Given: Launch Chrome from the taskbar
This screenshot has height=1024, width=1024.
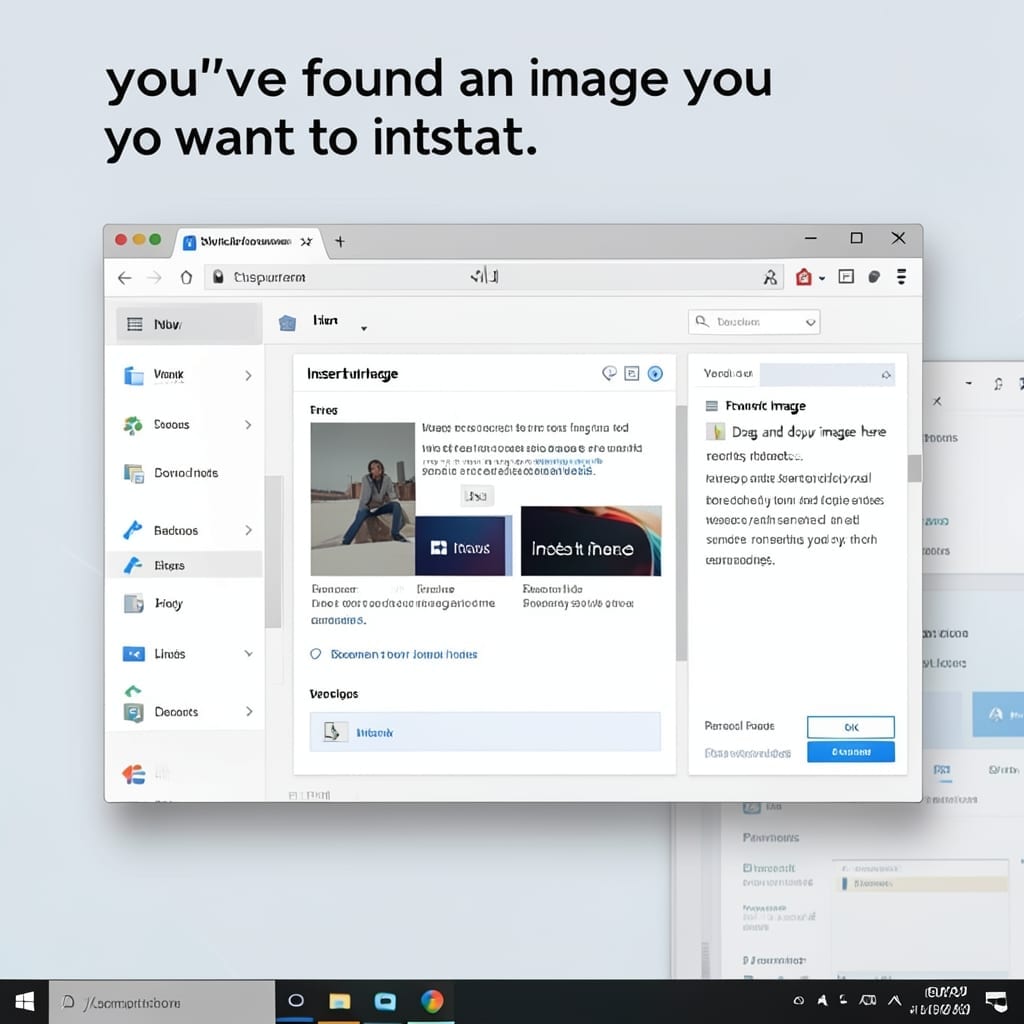Looking at the screenshot, I should pos(432,1000).
